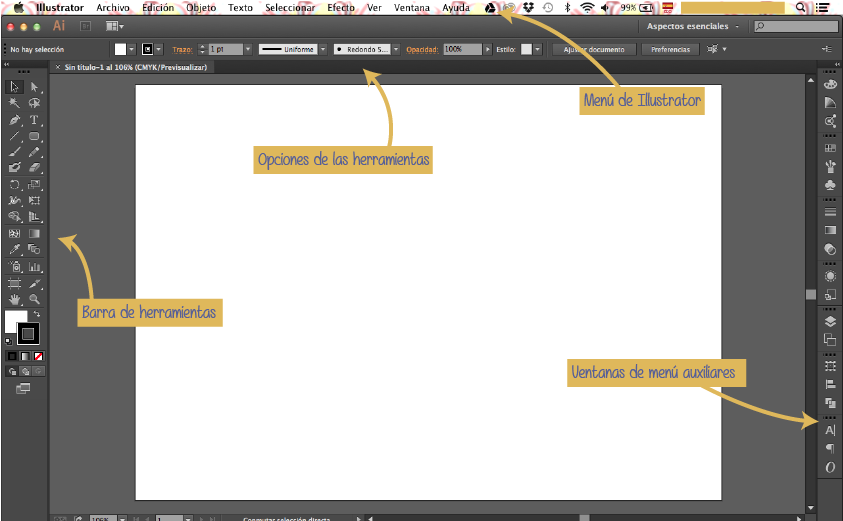Open Uniforme stroke profile dropdown
Image resolution: width=843 pixels, height=521 pixels.
323,49
